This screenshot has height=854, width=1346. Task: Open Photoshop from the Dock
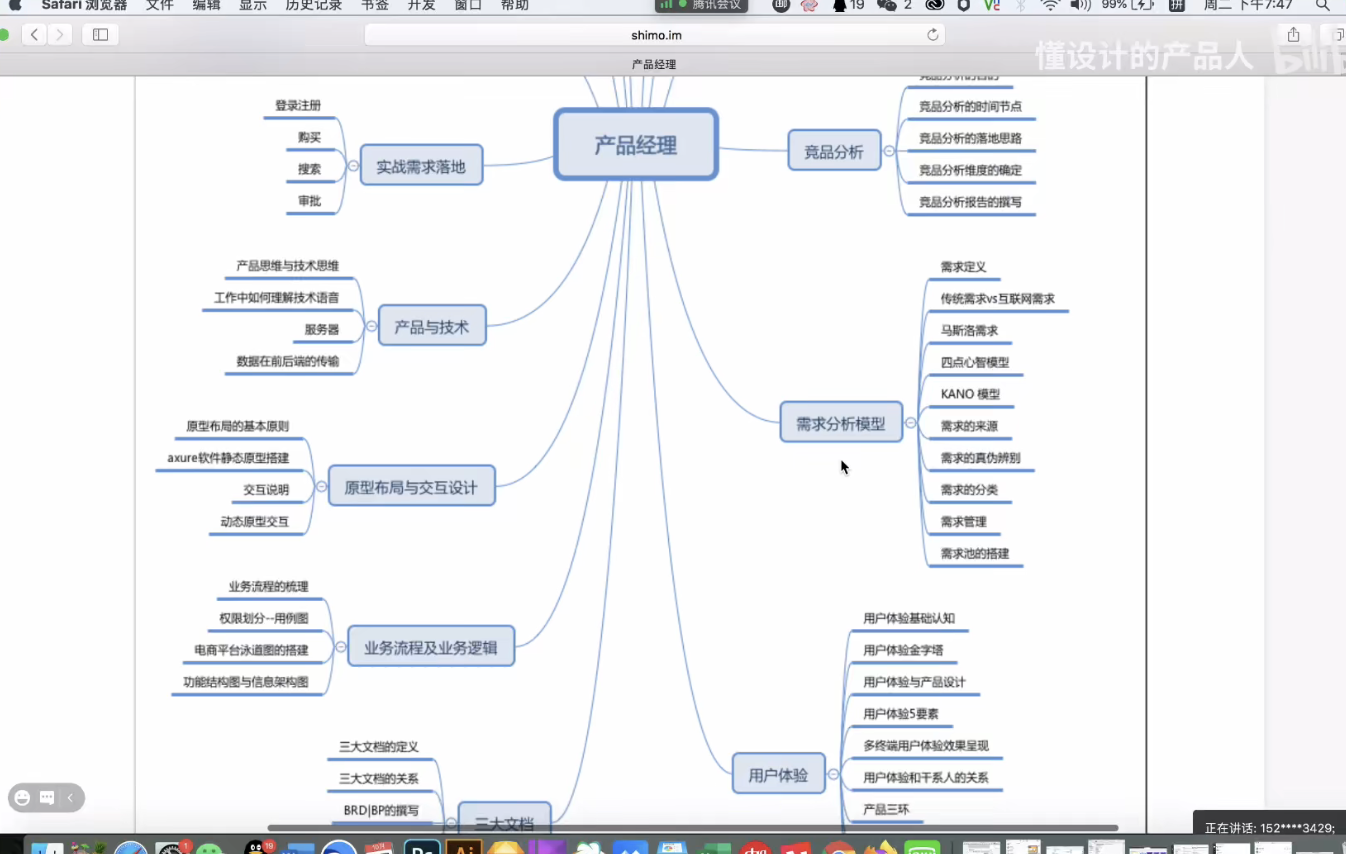(422, 847)
